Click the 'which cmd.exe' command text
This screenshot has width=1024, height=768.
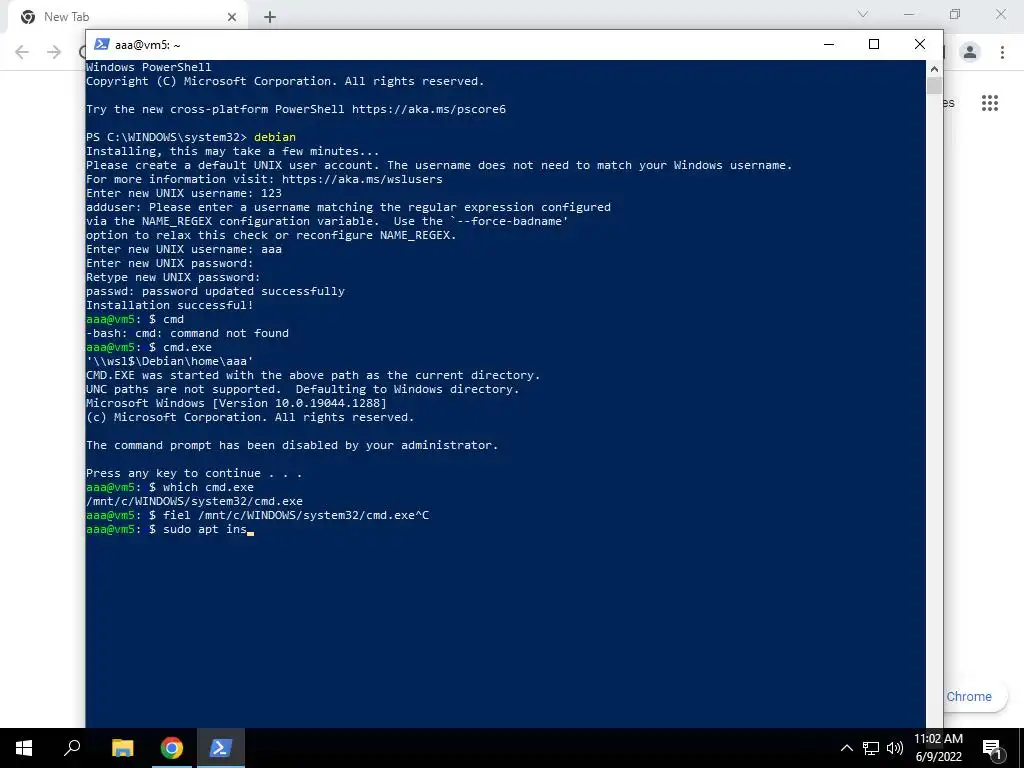click(x=208, y=487)
